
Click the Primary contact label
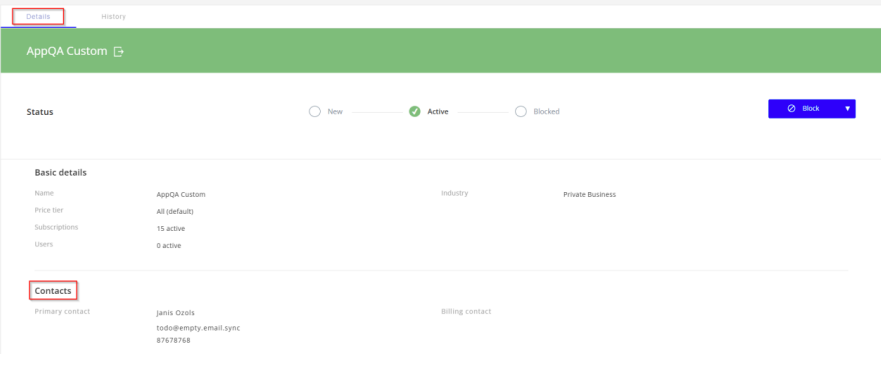62,311
